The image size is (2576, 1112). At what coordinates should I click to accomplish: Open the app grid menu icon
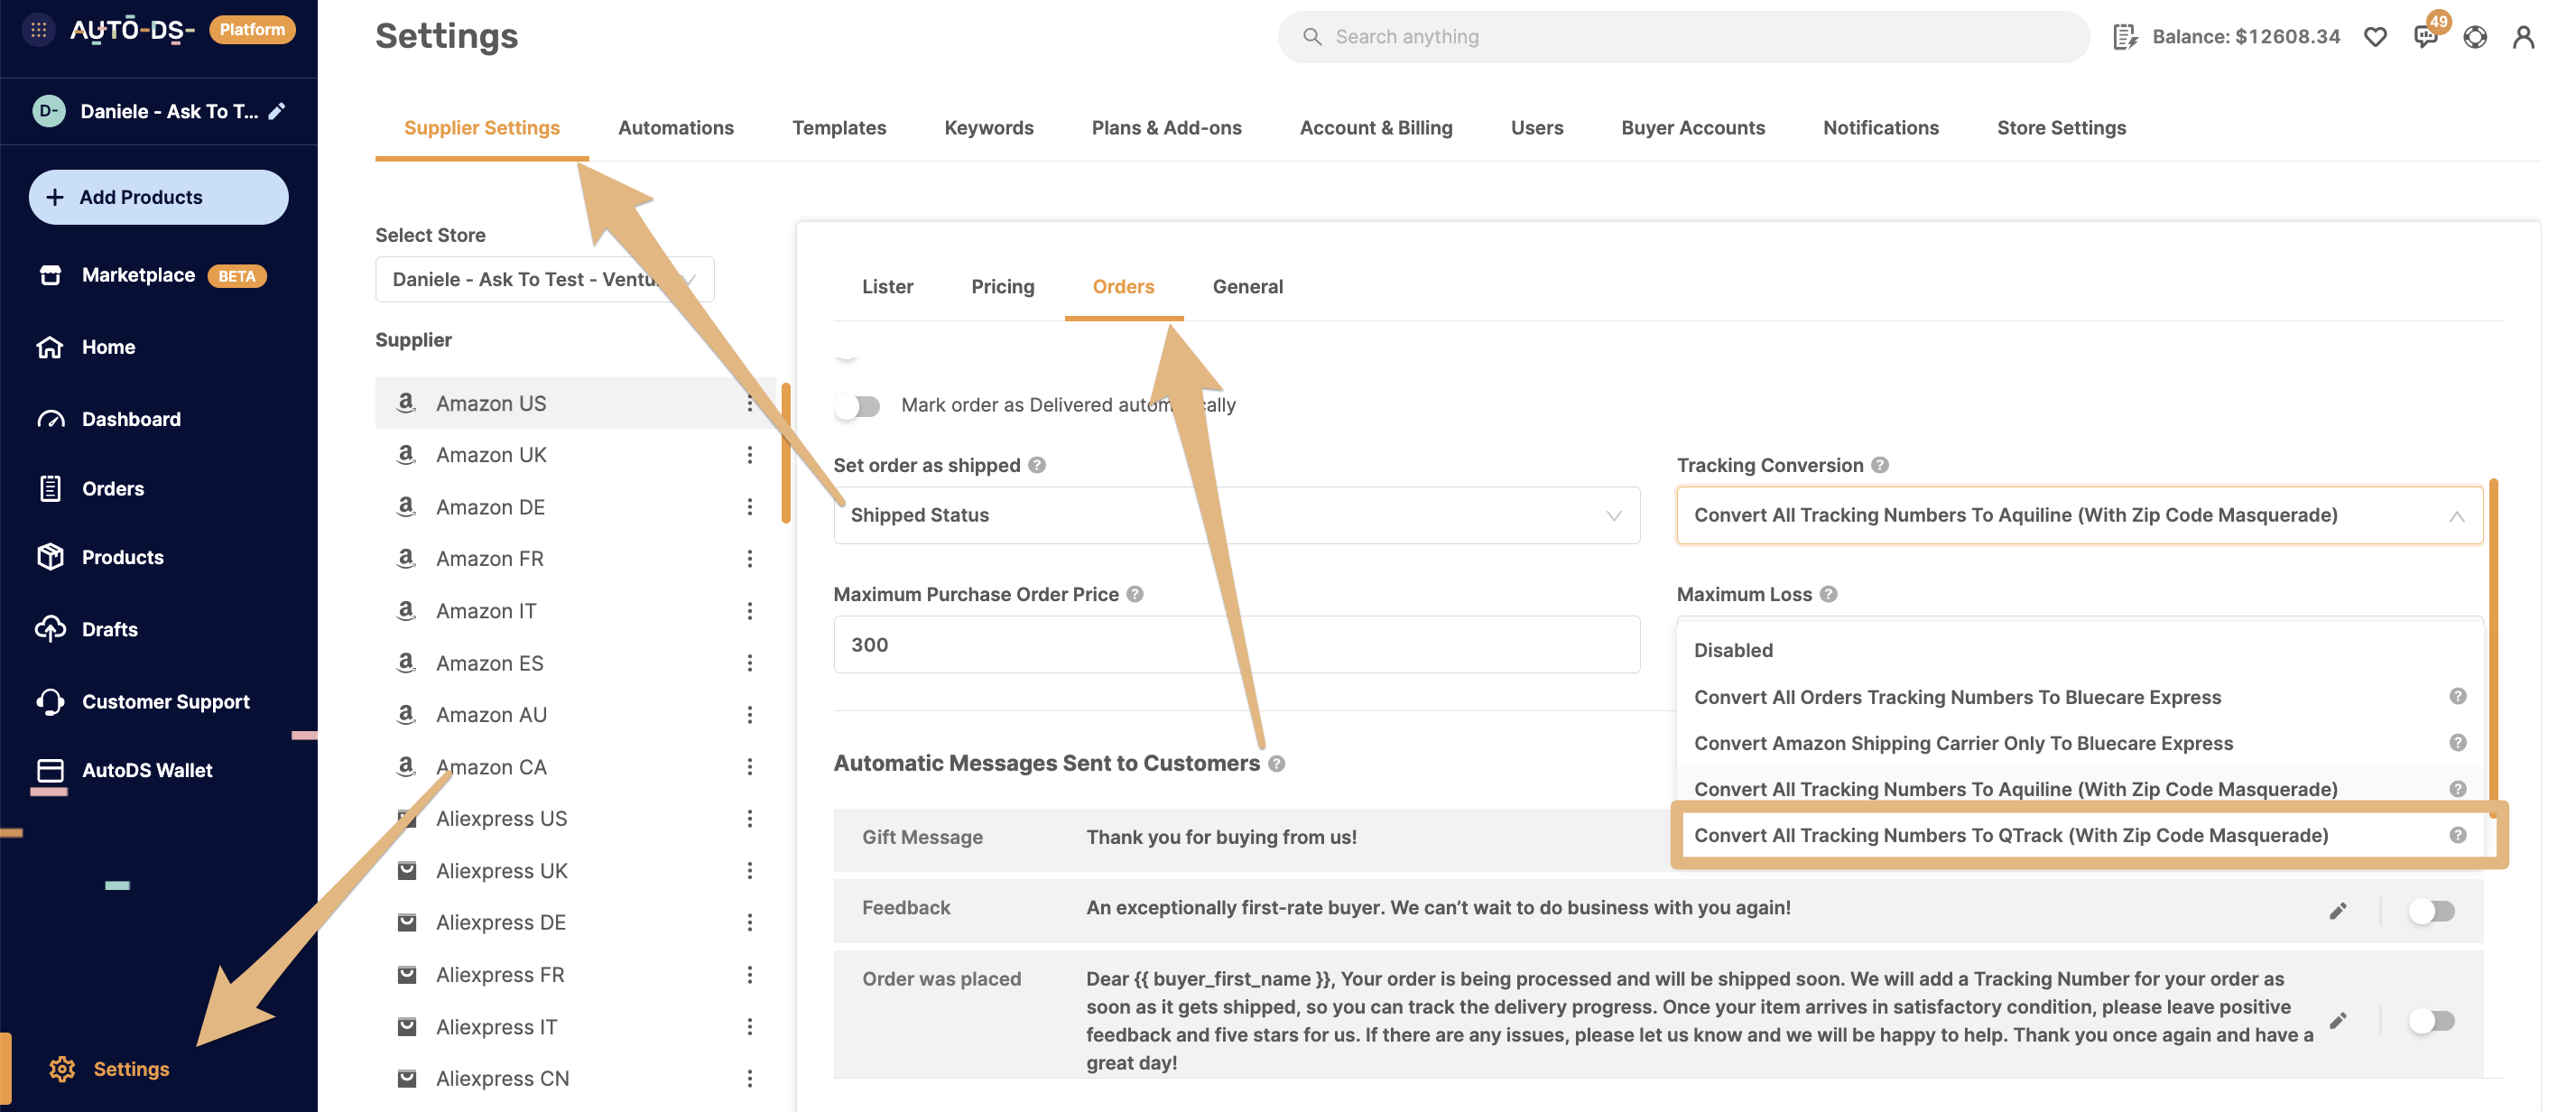[x=38, y=30]
